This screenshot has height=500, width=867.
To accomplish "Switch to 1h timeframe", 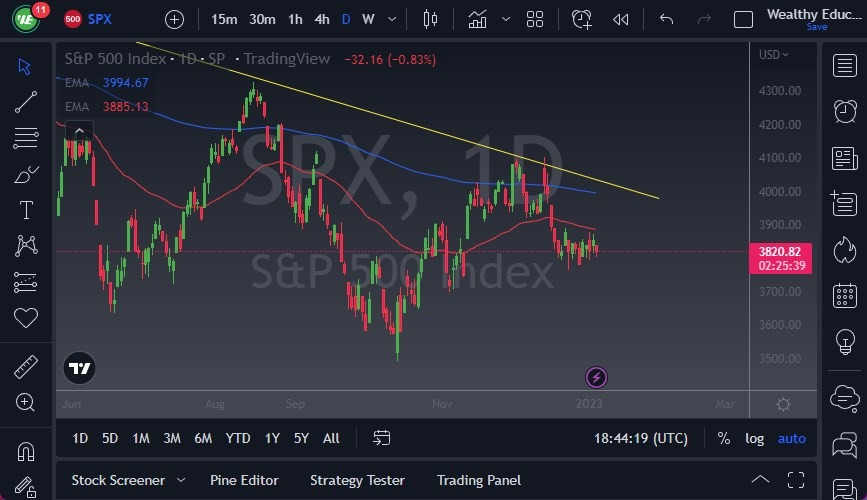I will [x=295, y=20].
